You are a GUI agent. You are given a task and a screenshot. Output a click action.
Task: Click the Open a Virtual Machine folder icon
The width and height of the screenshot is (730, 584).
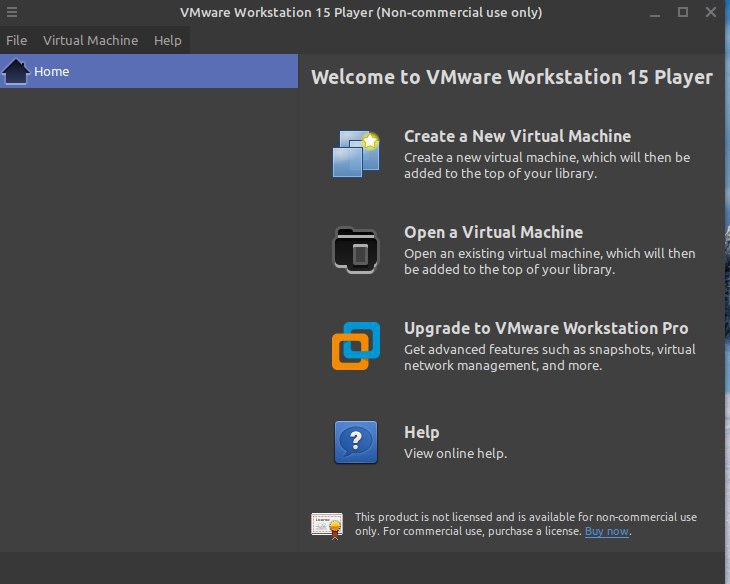356,250
